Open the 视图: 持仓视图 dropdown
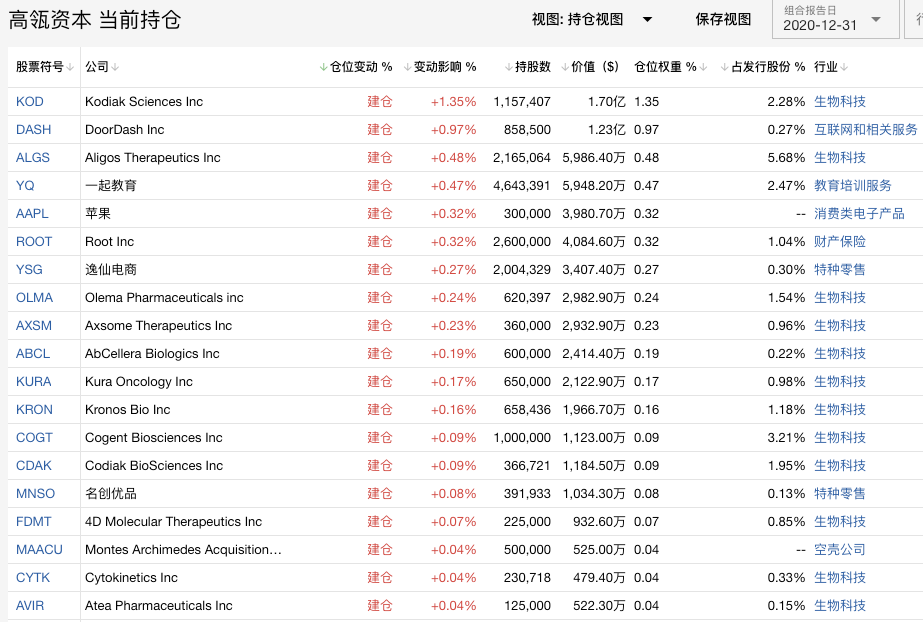Image resolution: width=923 pixels, height=622 pixels. [x=592, y=19]
